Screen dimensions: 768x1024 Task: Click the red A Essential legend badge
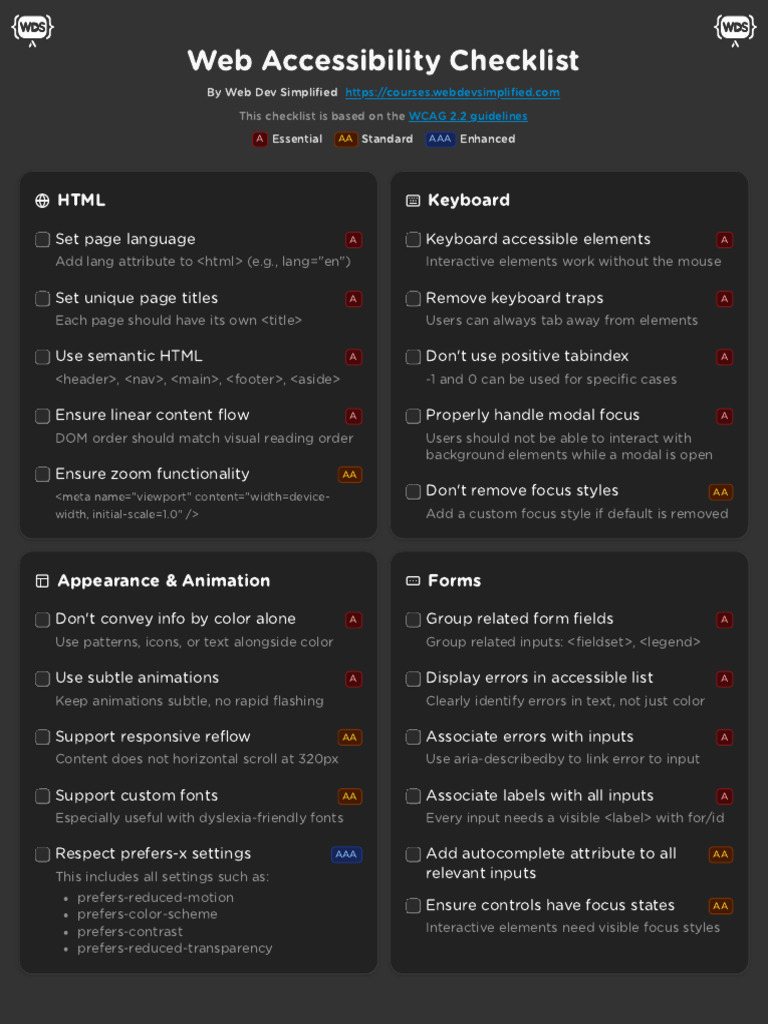(x=260, y=140)
